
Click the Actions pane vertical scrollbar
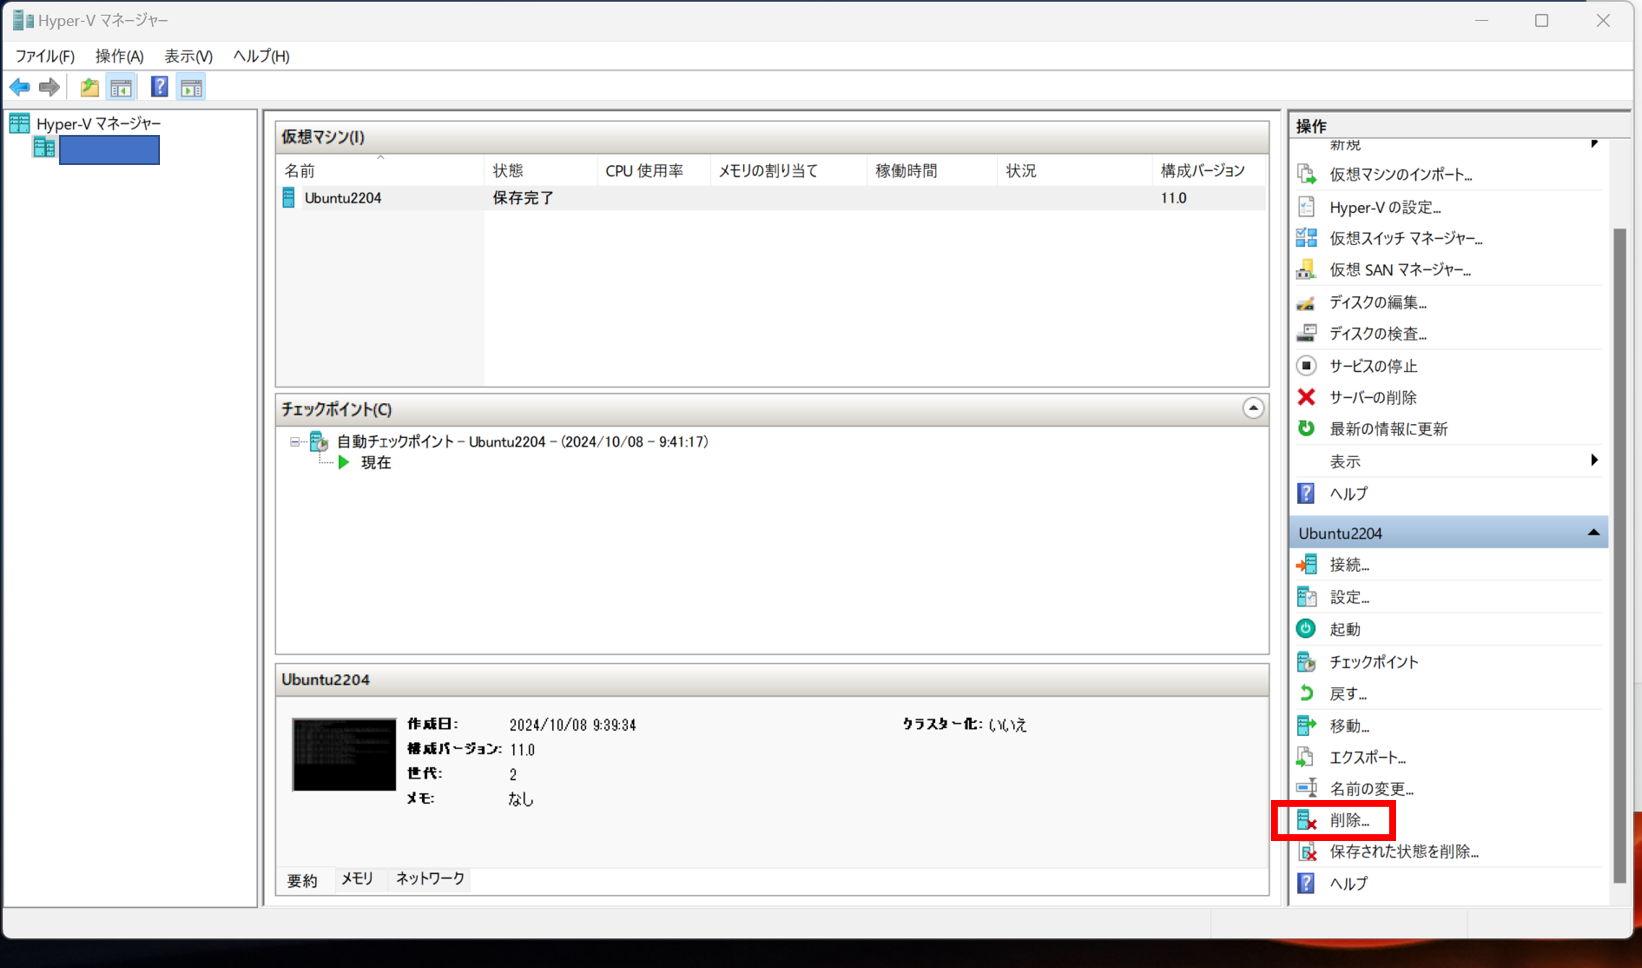point(1620,555)
